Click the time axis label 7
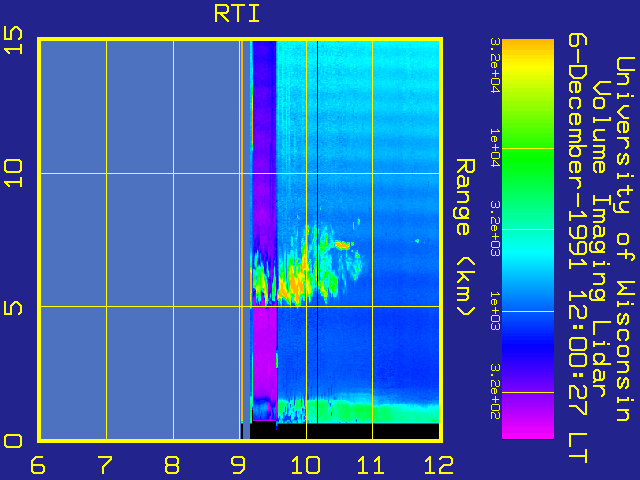 click(105, 465)
